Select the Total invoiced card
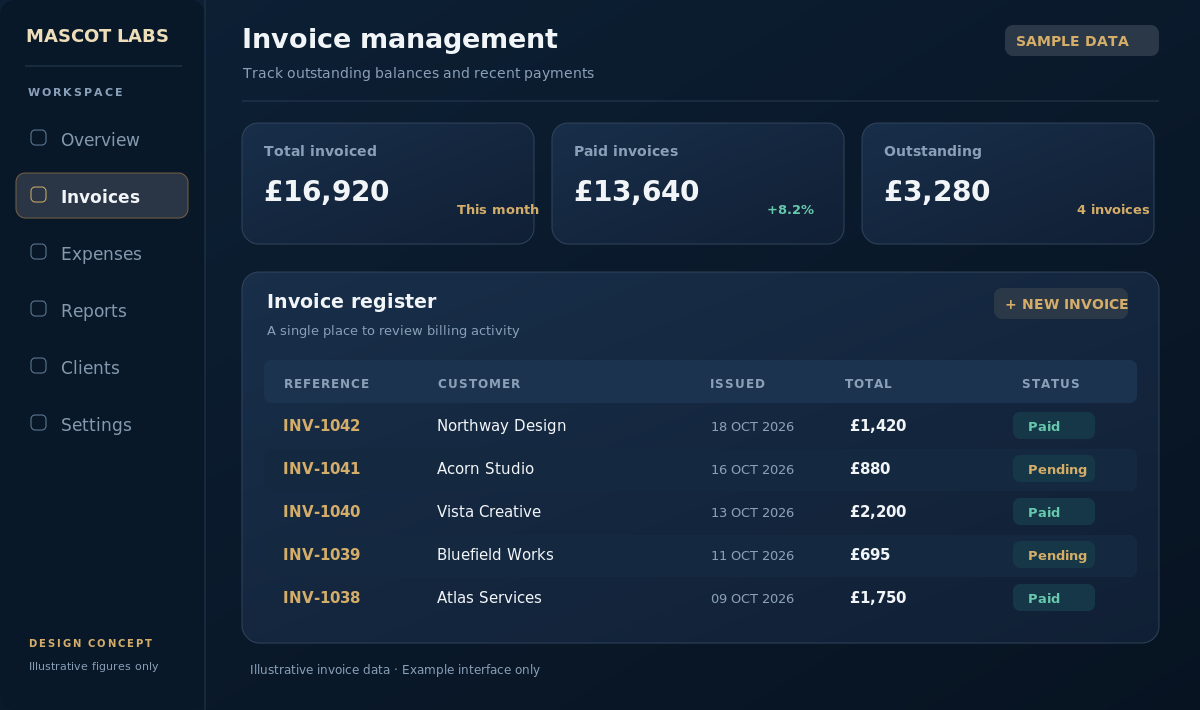Image resolution: width=1200 pixels, height=710 pixels. (x=388, y=183)
